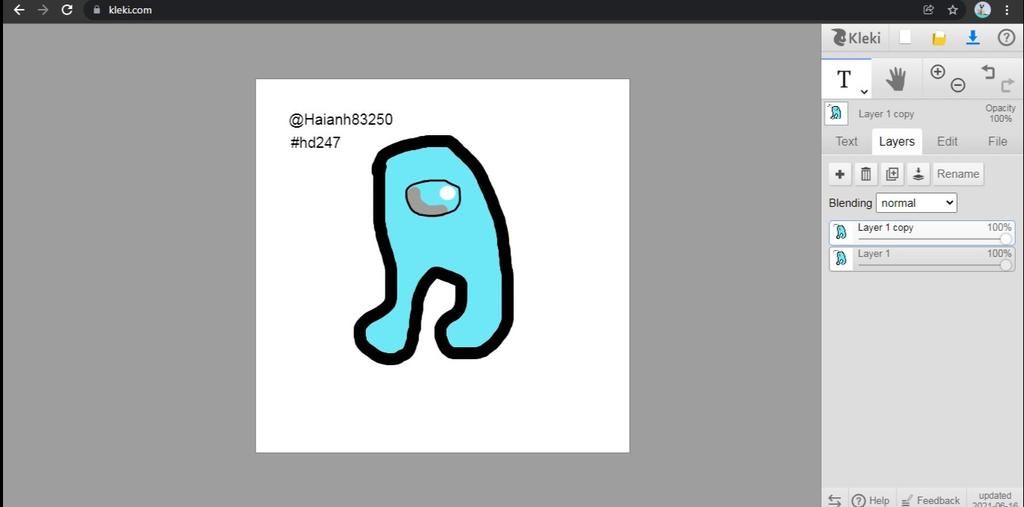This screenshot has height=507, width=1024.
Task: Go back in the browser
Action: (19, 10)
